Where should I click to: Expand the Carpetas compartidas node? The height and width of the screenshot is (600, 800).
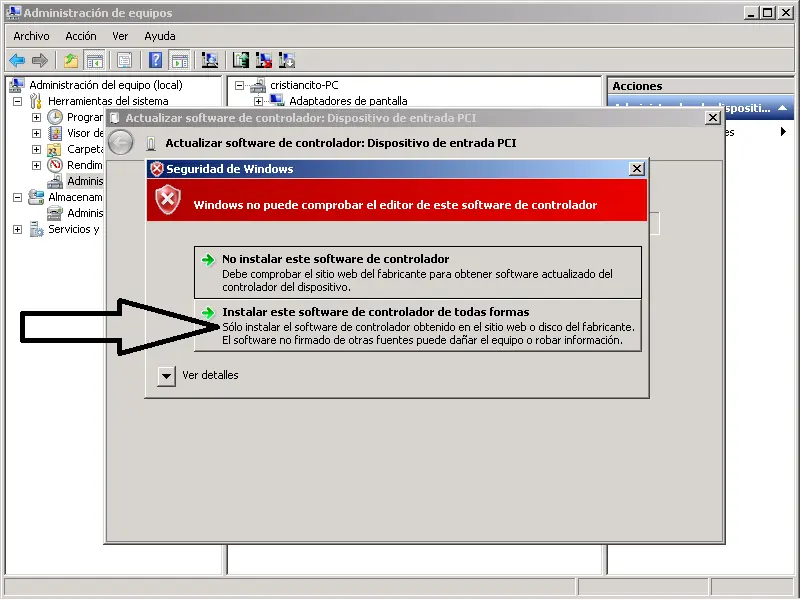coord(36,149)
